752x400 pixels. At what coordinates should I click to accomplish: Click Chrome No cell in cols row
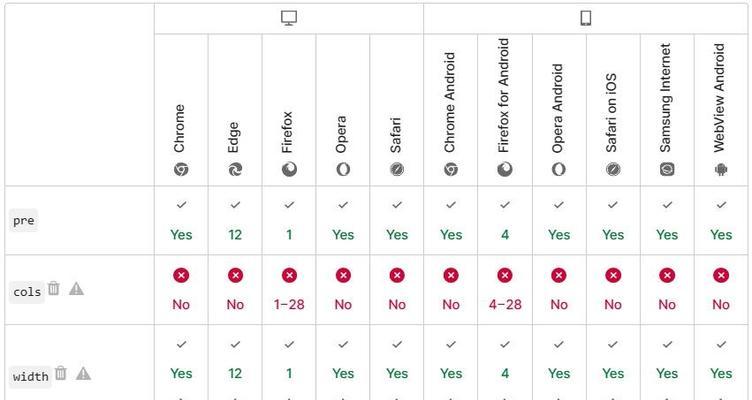click(x=181, y=290)
